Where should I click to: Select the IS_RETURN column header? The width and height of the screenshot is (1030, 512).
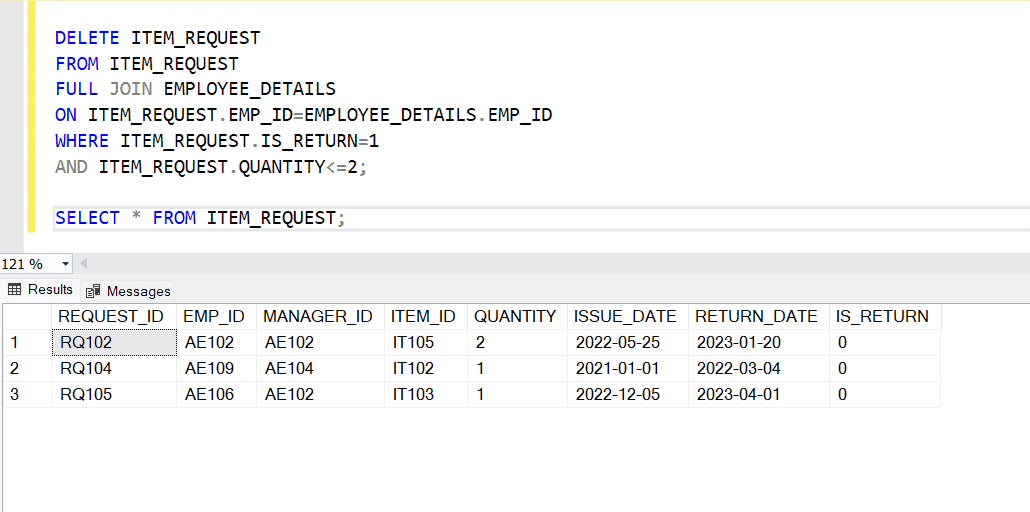pyautogui.click(x=885, y=316)
